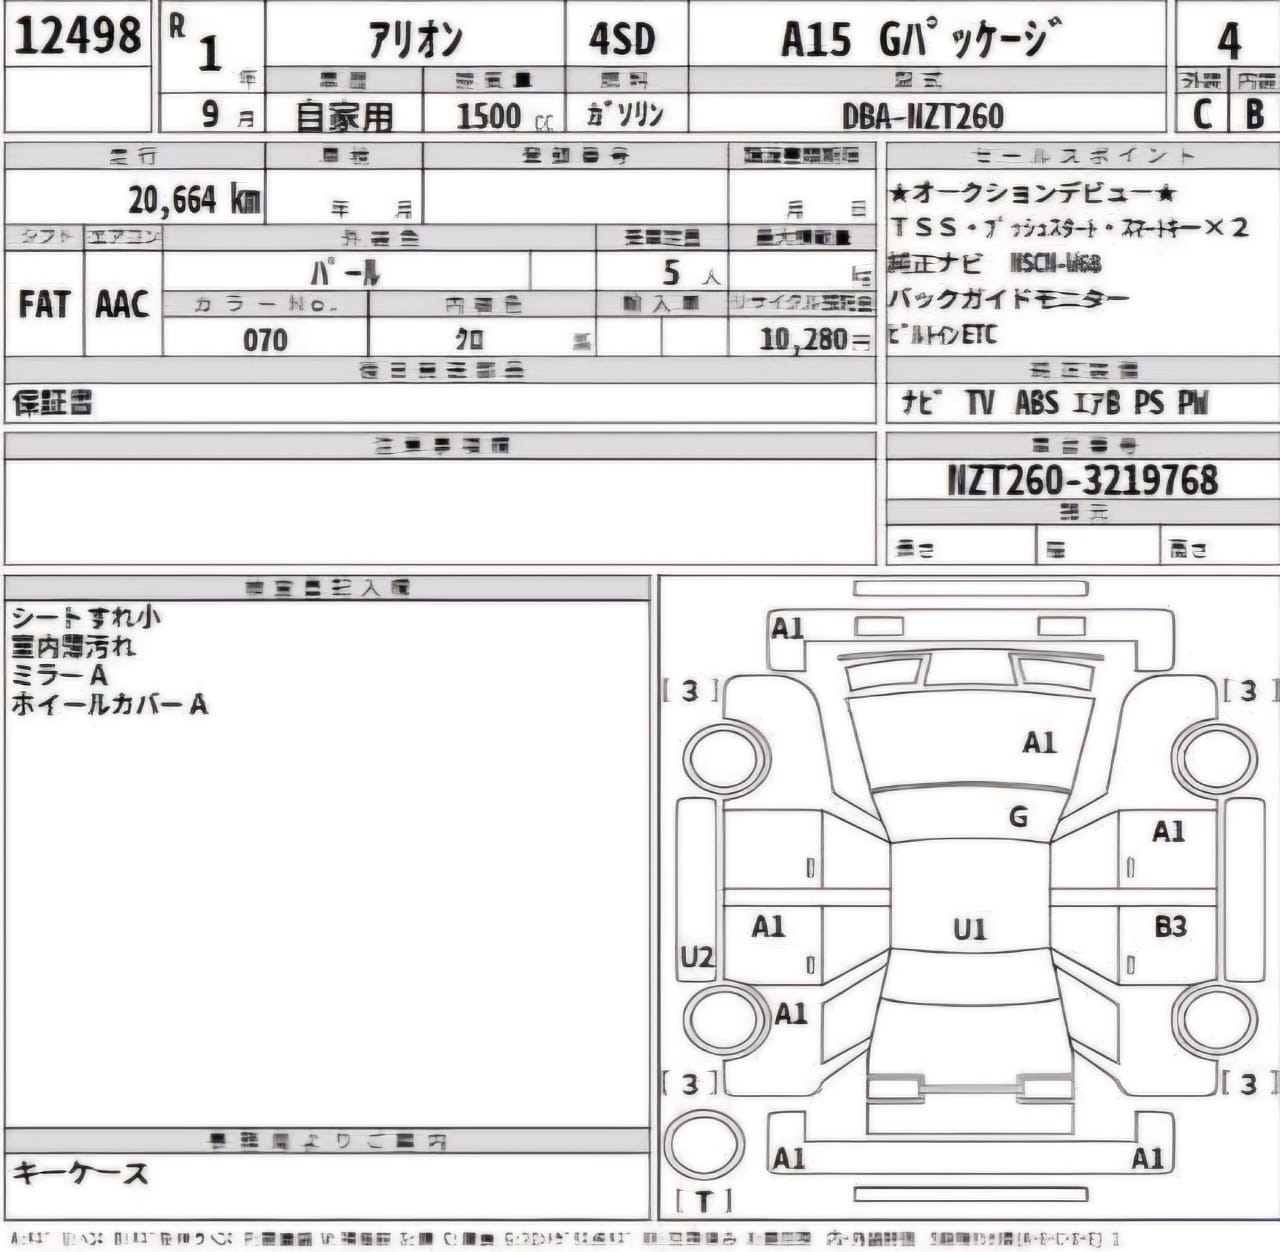The image size is (1280, 1252).
Task: Click color number 070
Action: click(x=265, y=340)
